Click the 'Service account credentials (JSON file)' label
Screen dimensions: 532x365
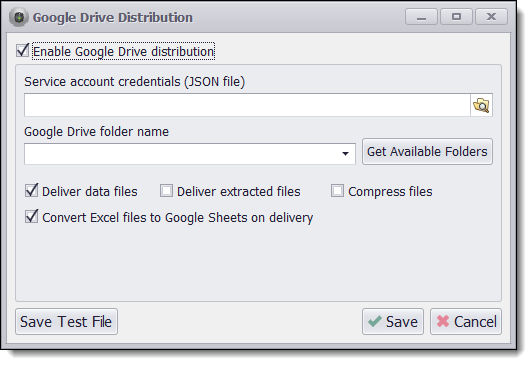coord(135,82)
